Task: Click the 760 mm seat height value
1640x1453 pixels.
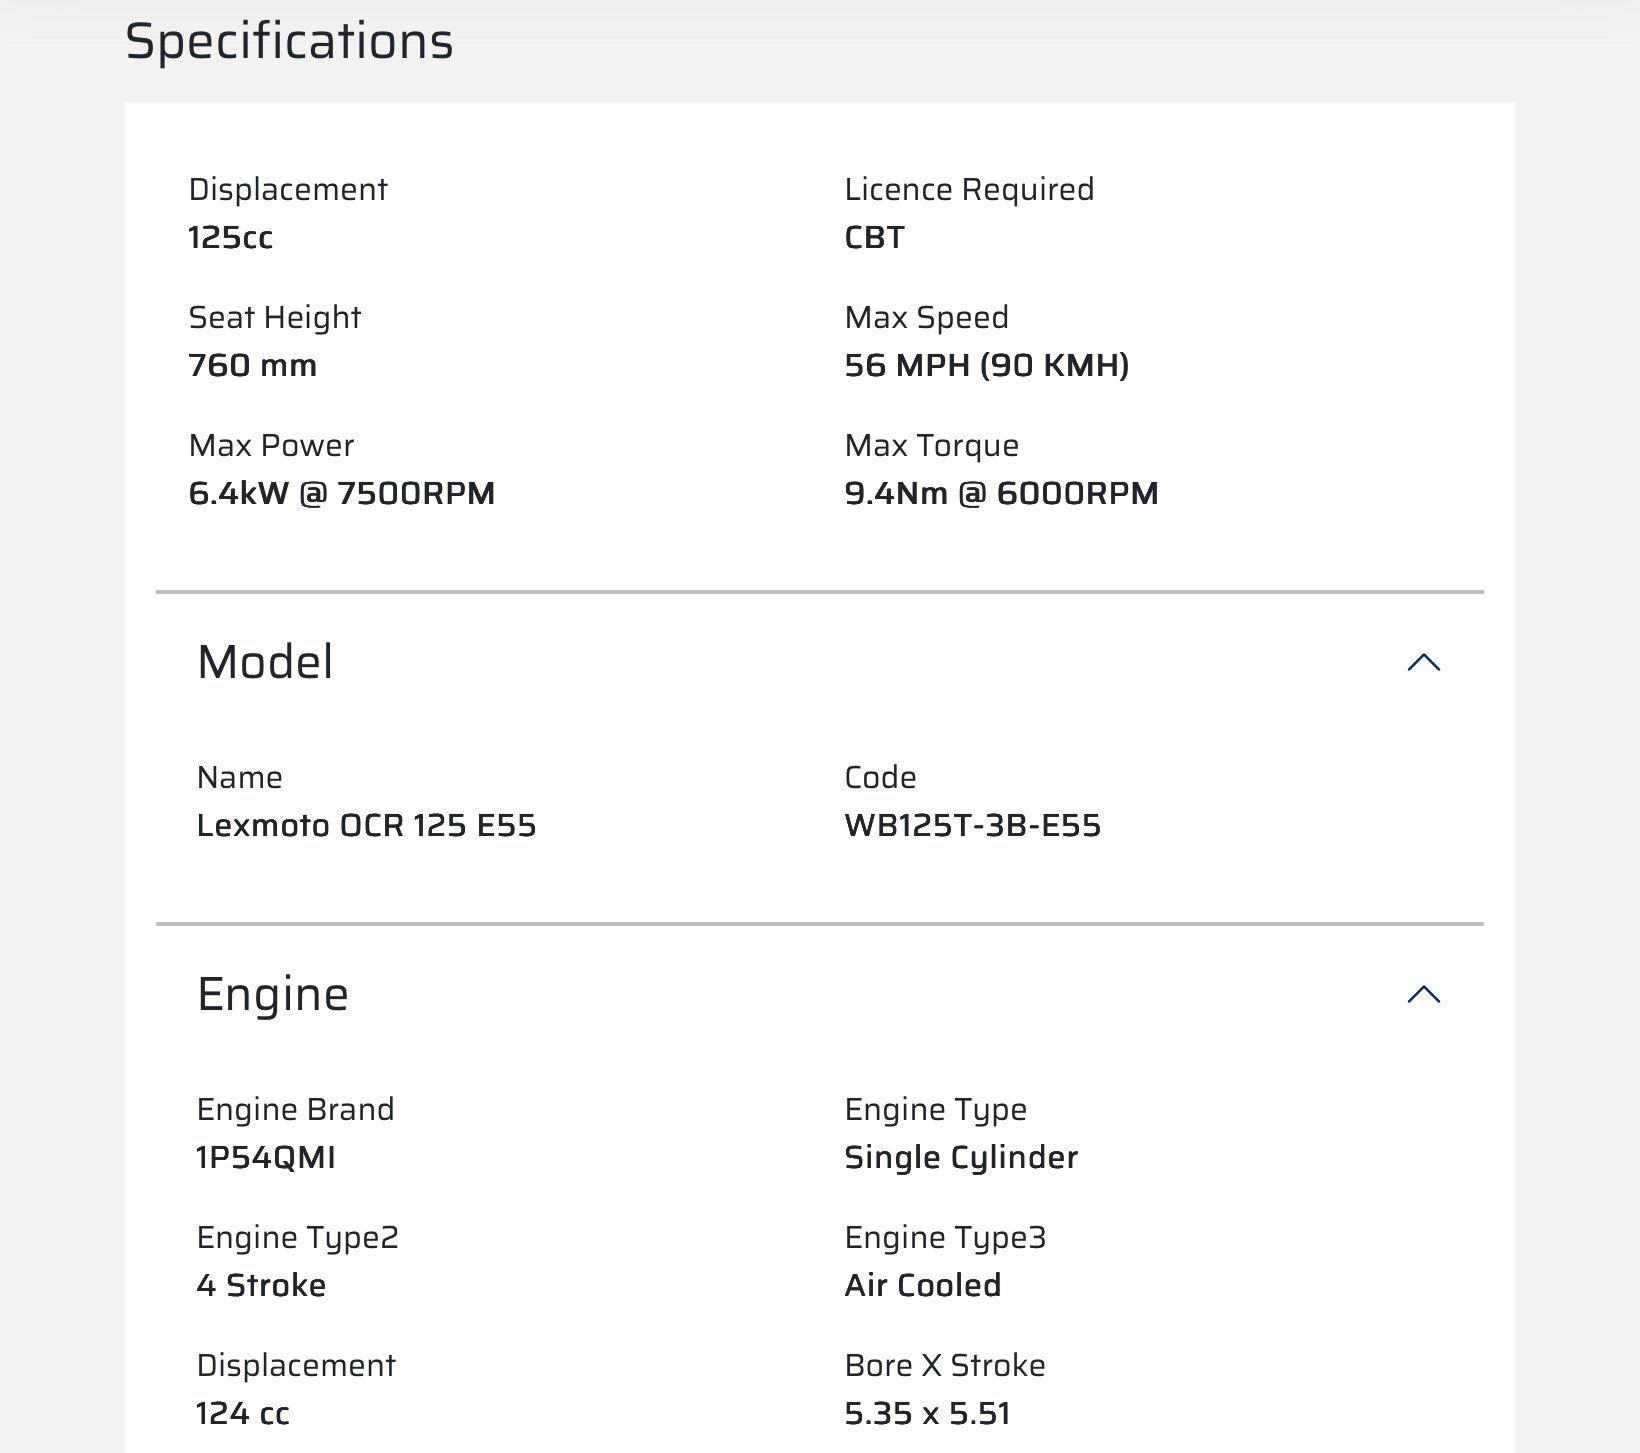Action: [252, 366]
